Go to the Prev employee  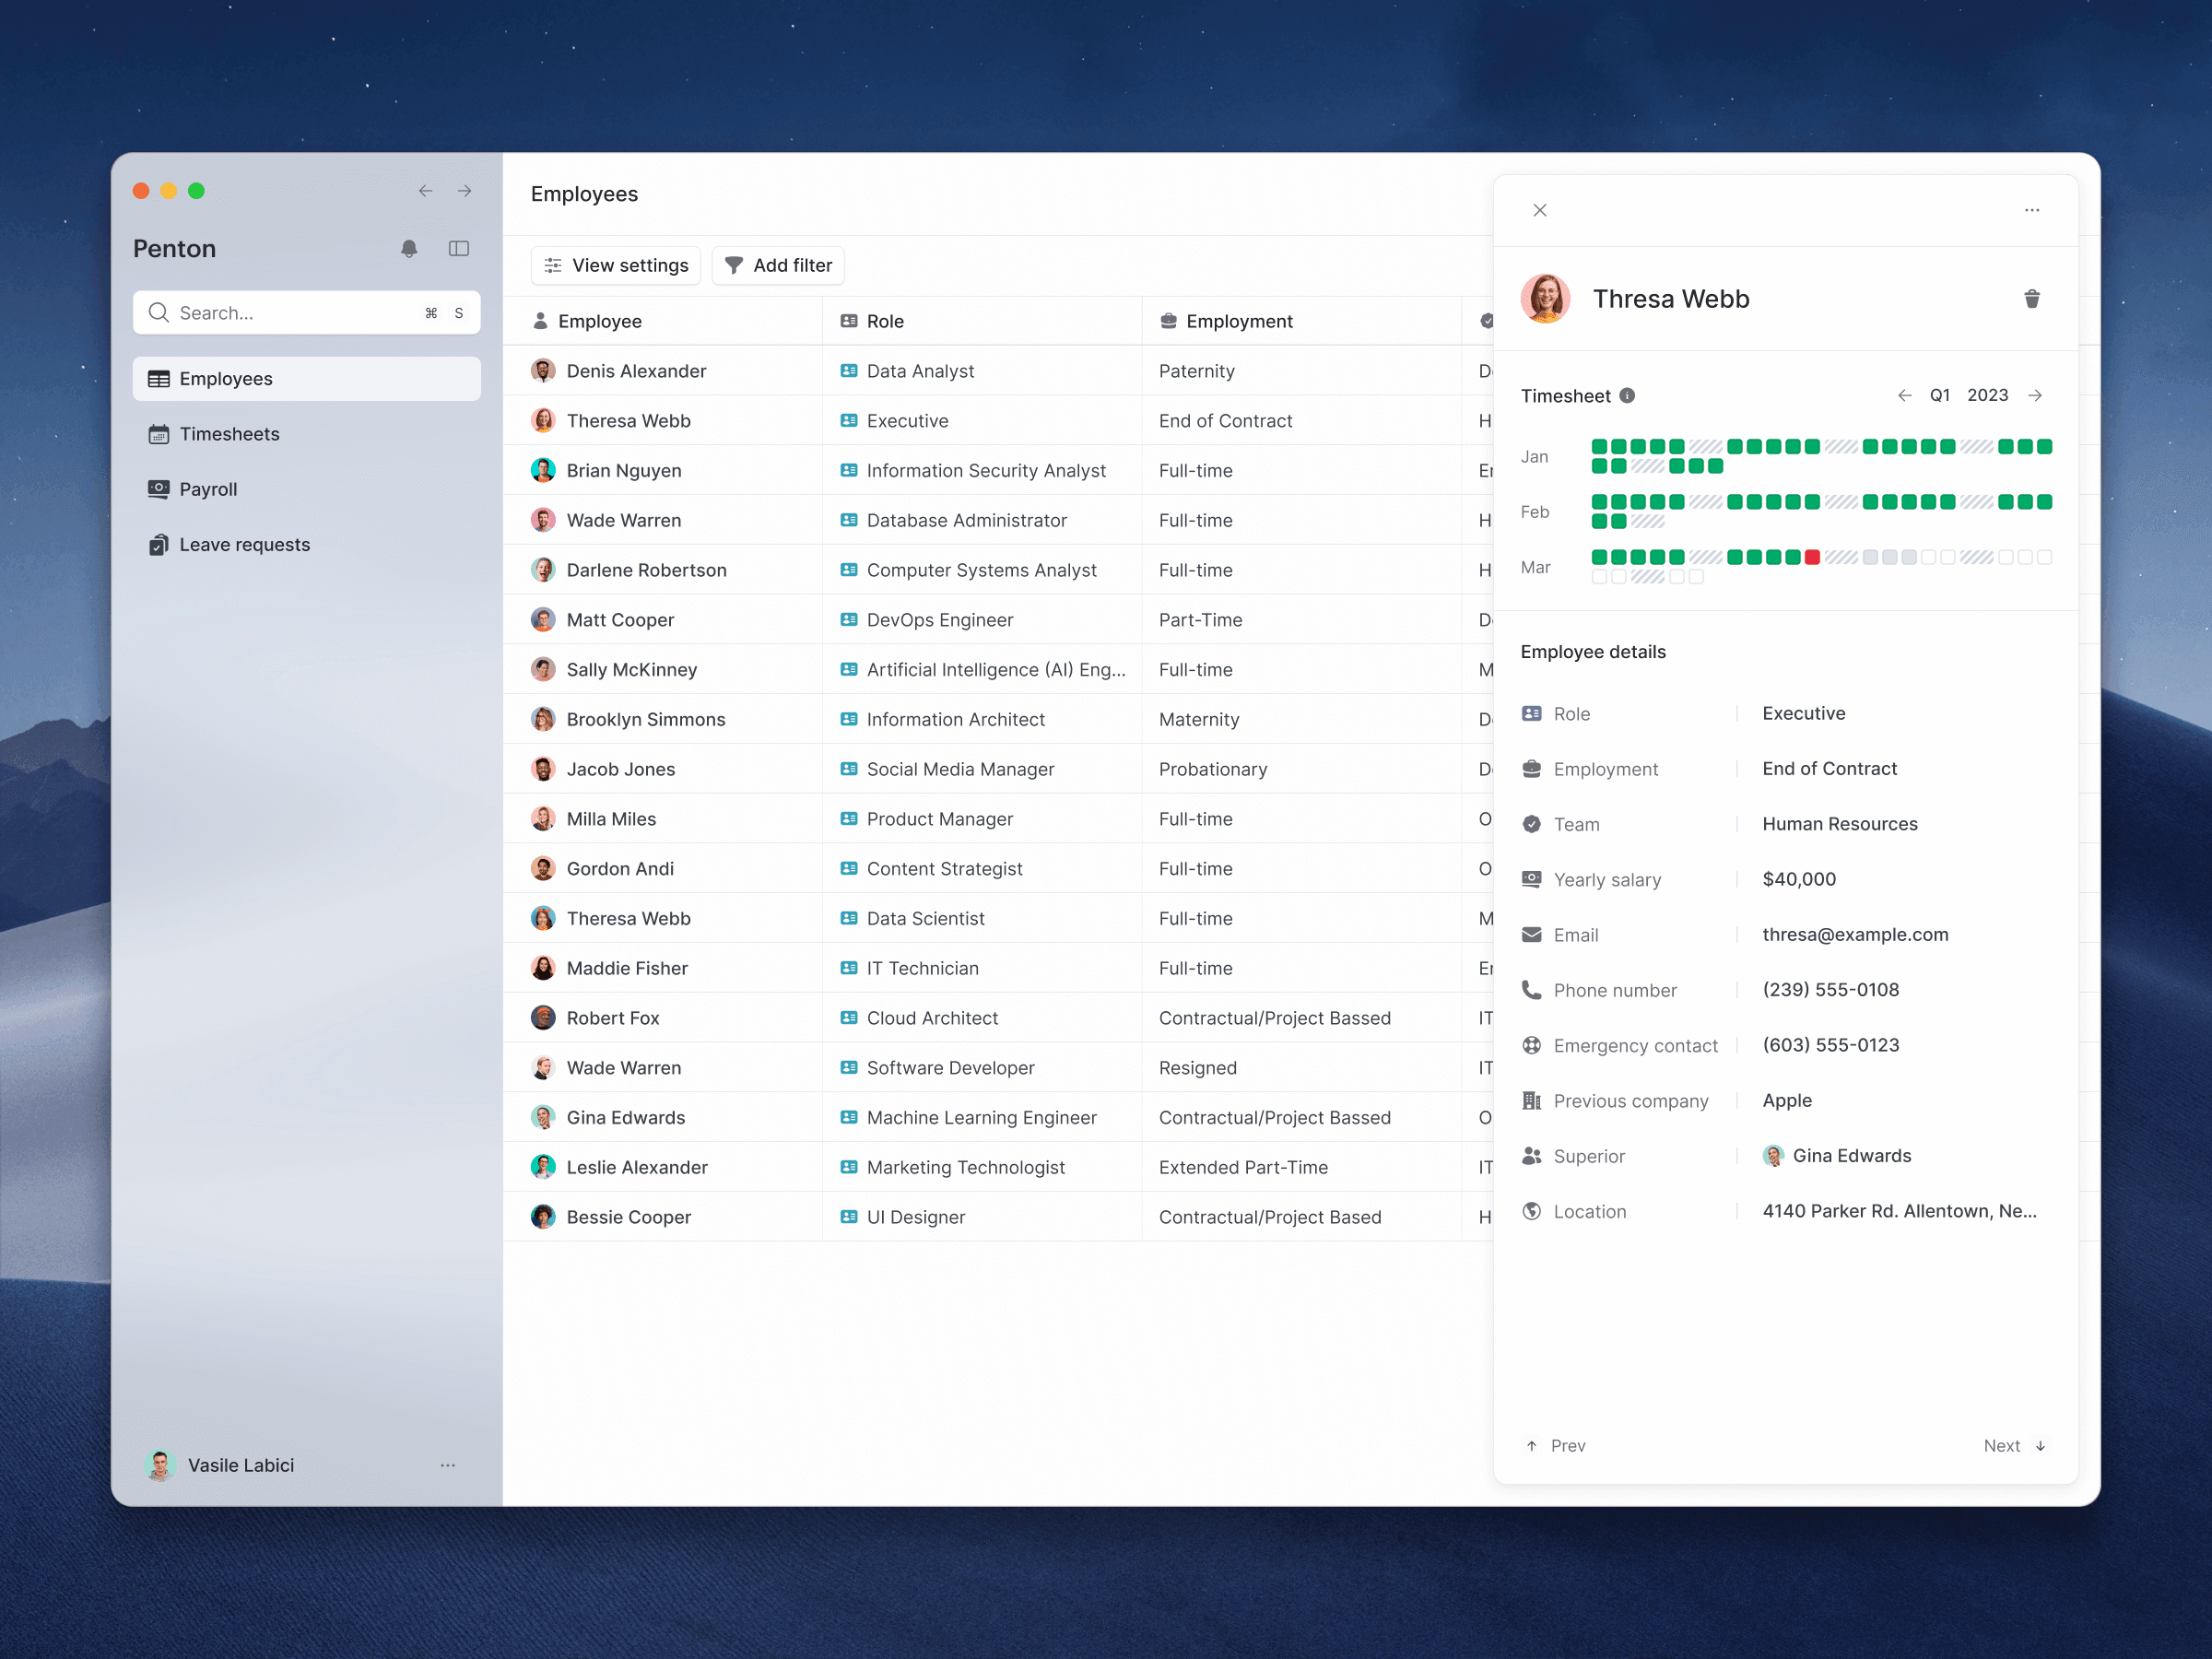point(1555,1446)
